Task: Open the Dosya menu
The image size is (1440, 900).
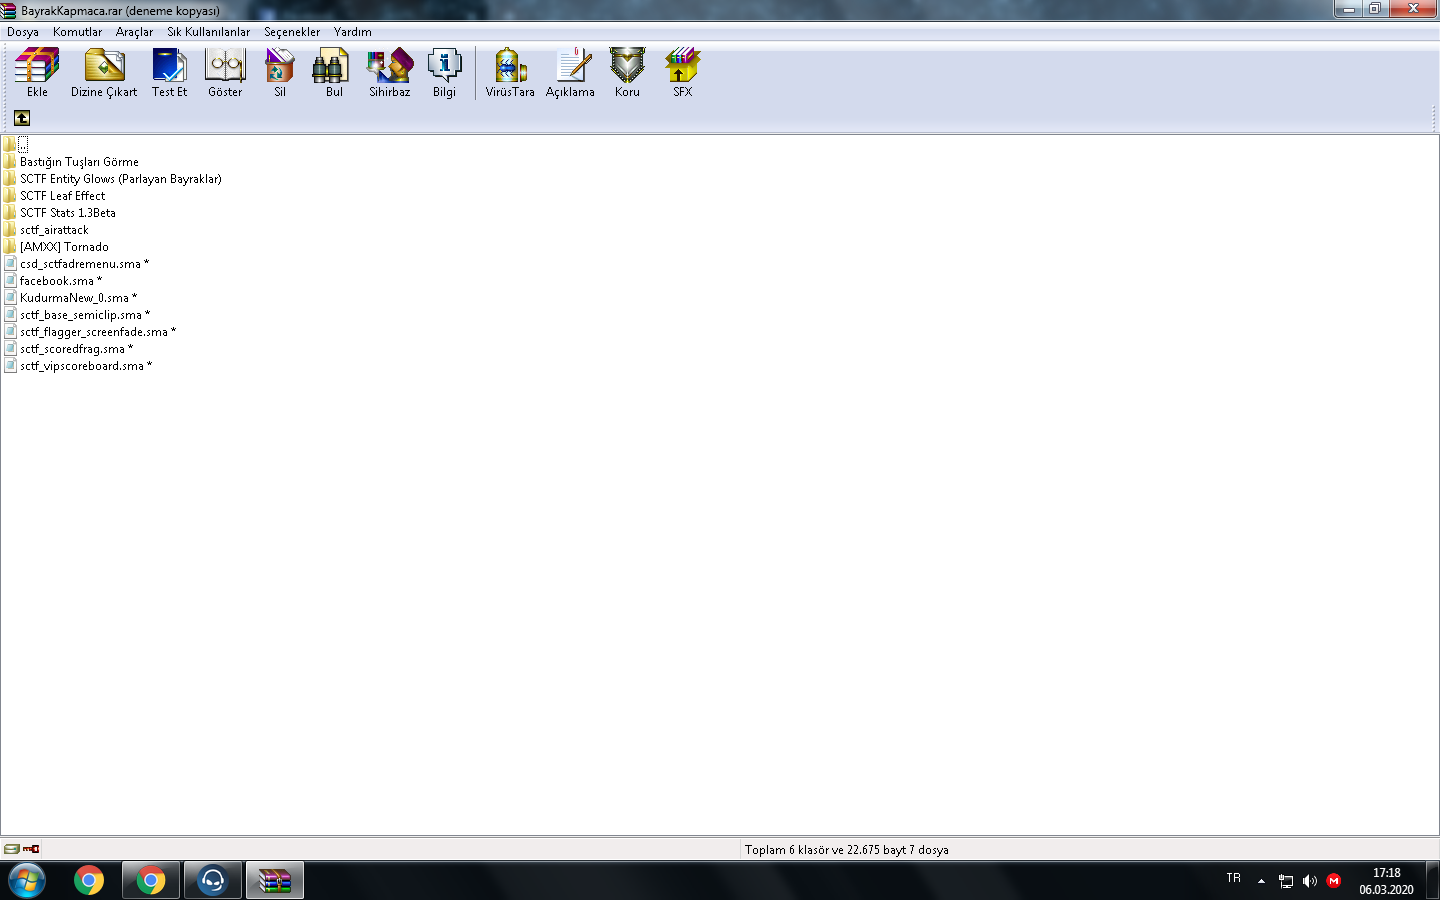Action: tap(23, 32)
